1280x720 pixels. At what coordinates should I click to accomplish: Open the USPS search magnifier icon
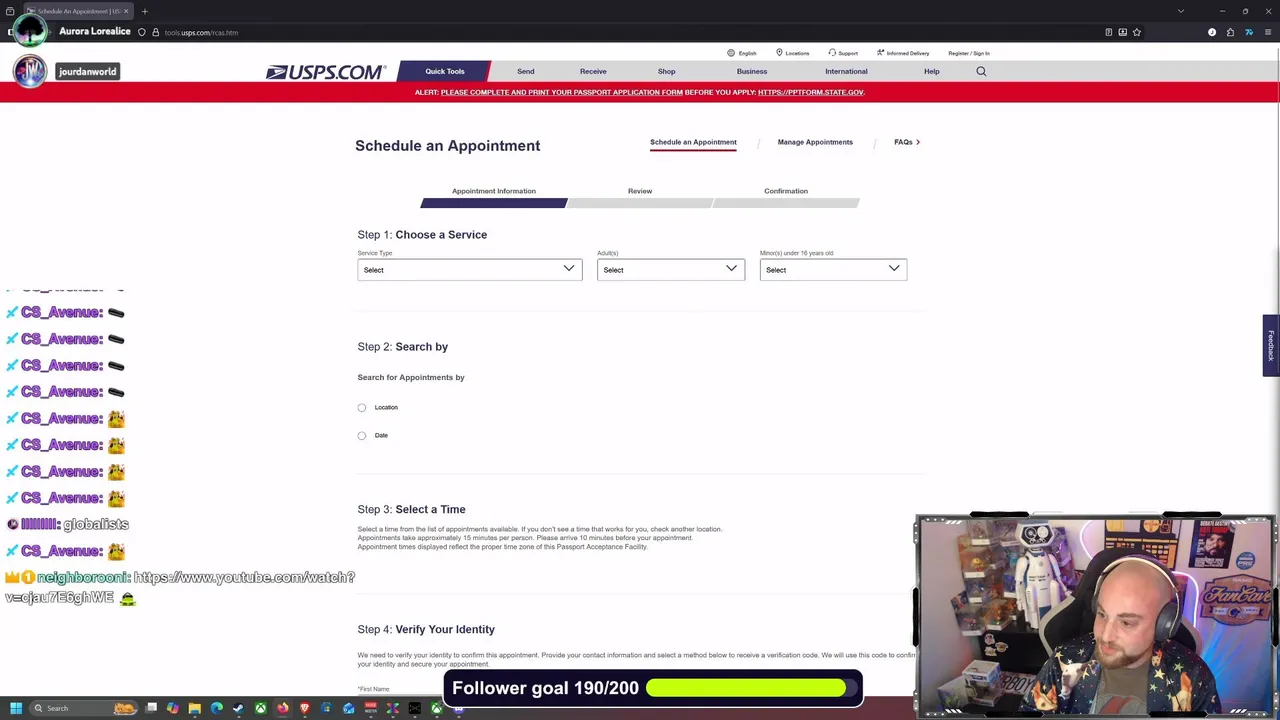(x=981, y=71)
